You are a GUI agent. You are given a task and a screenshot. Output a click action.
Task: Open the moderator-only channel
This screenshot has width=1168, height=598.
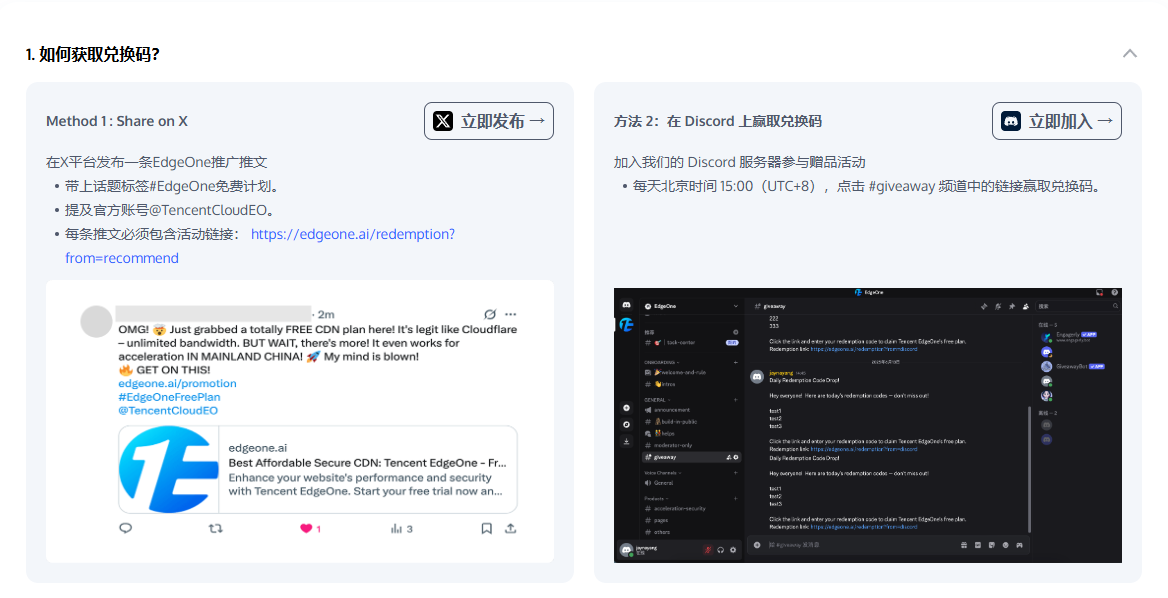(670, 445)
